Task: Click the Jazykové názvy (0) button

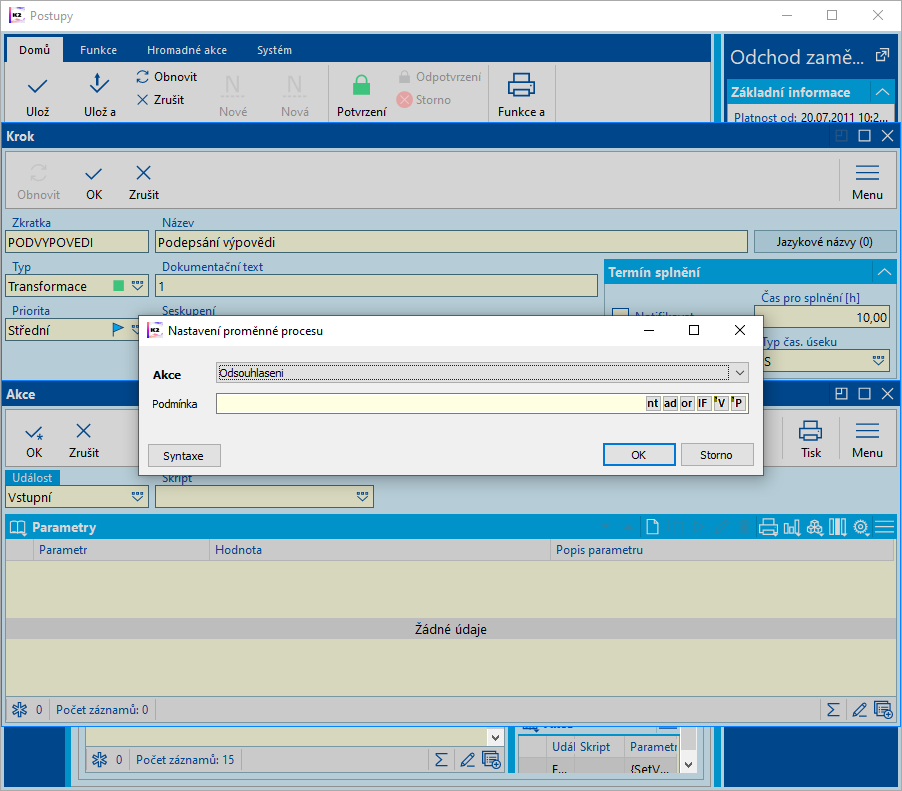Action: click(x=824, y=242)
